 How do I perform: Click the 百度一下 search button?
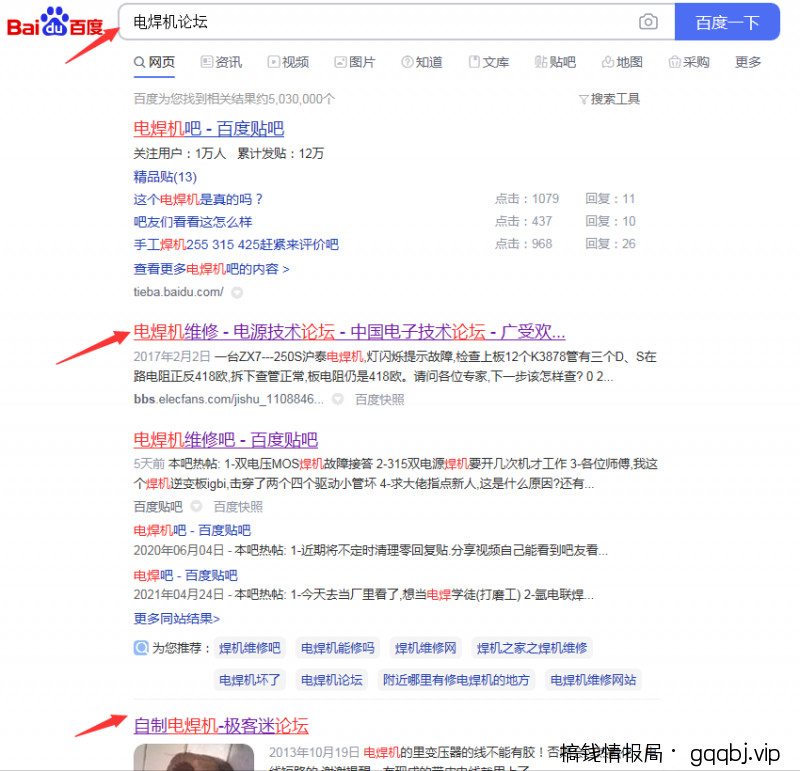[727, 22]
